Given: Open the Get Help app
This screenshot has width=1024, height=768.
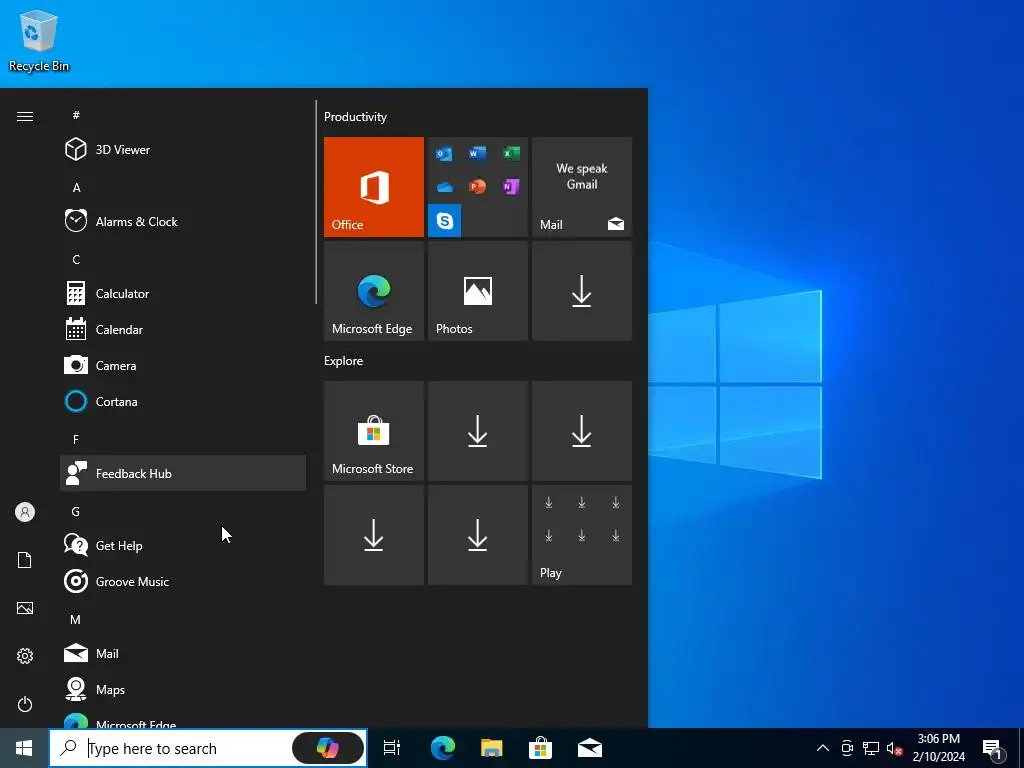Looking at the screenshot, I should 183,545.
